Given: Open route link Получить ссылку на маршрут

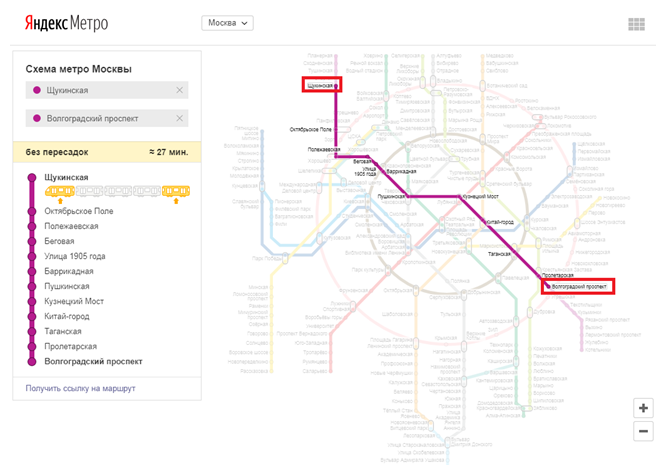Looking at the screenshot, I should tap(80, 388).
